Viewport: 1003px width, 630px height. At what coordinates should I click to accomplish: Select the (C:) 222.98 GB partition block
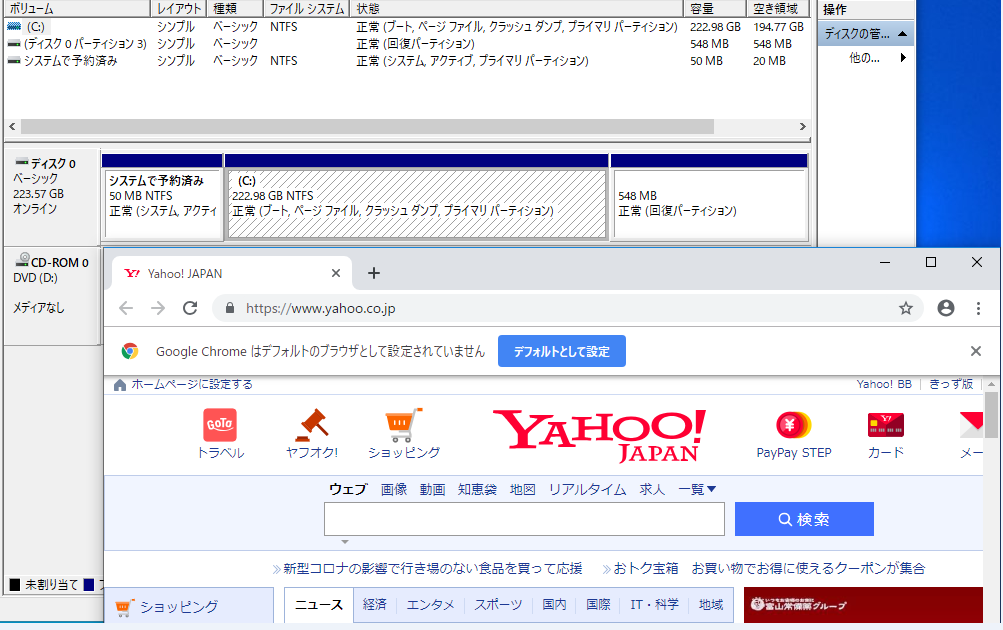click(x=417, y=203)
